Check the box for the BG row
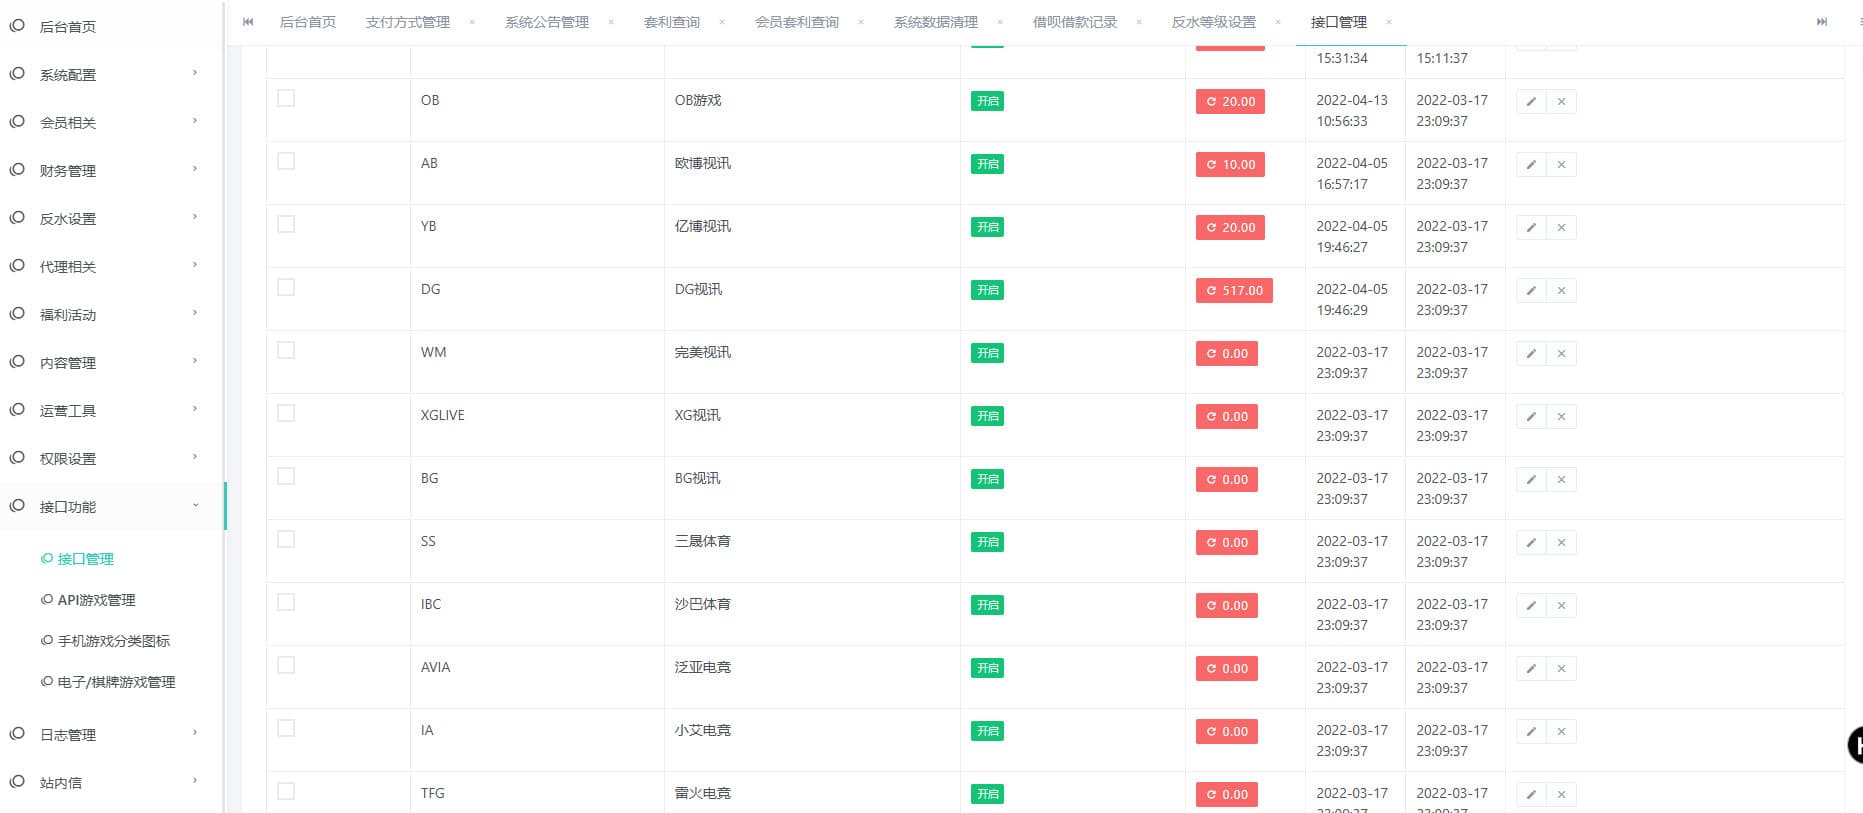The height and width of the screenshot is (813, 1863). 286,476
